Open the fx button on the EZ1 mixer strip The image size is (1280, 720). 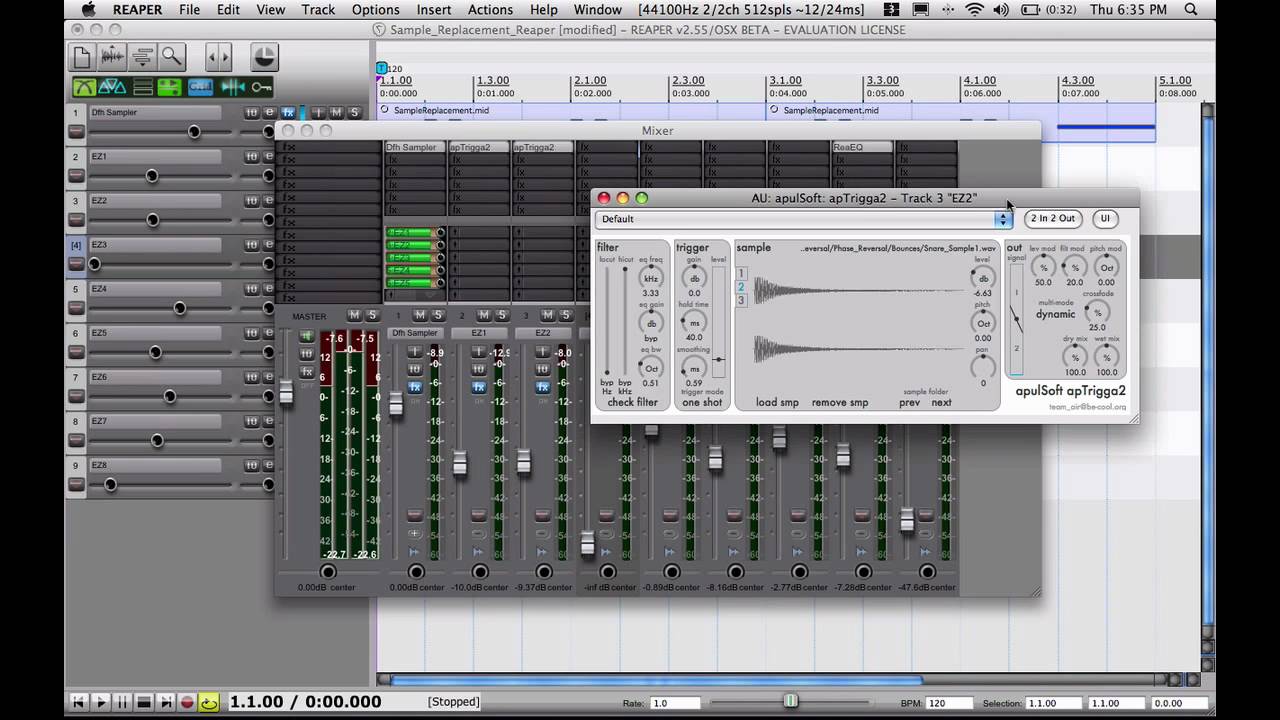(479, 387)
